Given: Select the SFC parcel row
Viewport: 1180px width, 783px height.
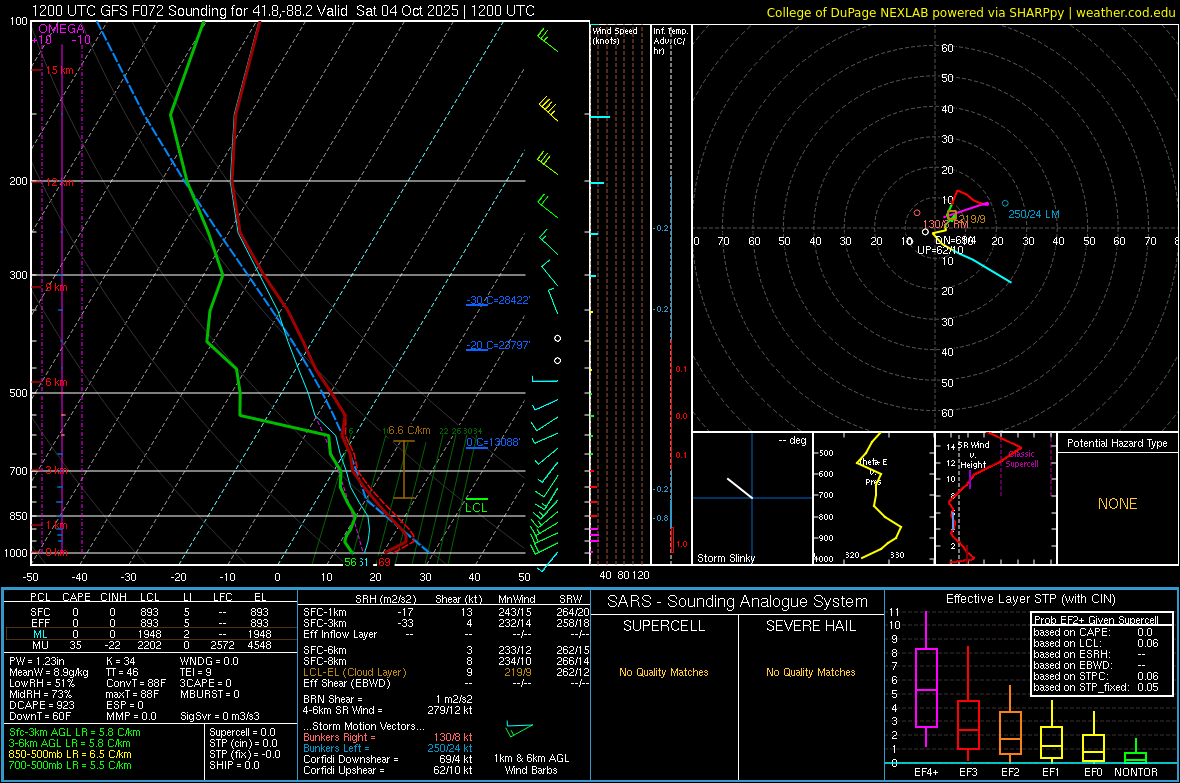Looking at the screenshot, I should [150, 612].
